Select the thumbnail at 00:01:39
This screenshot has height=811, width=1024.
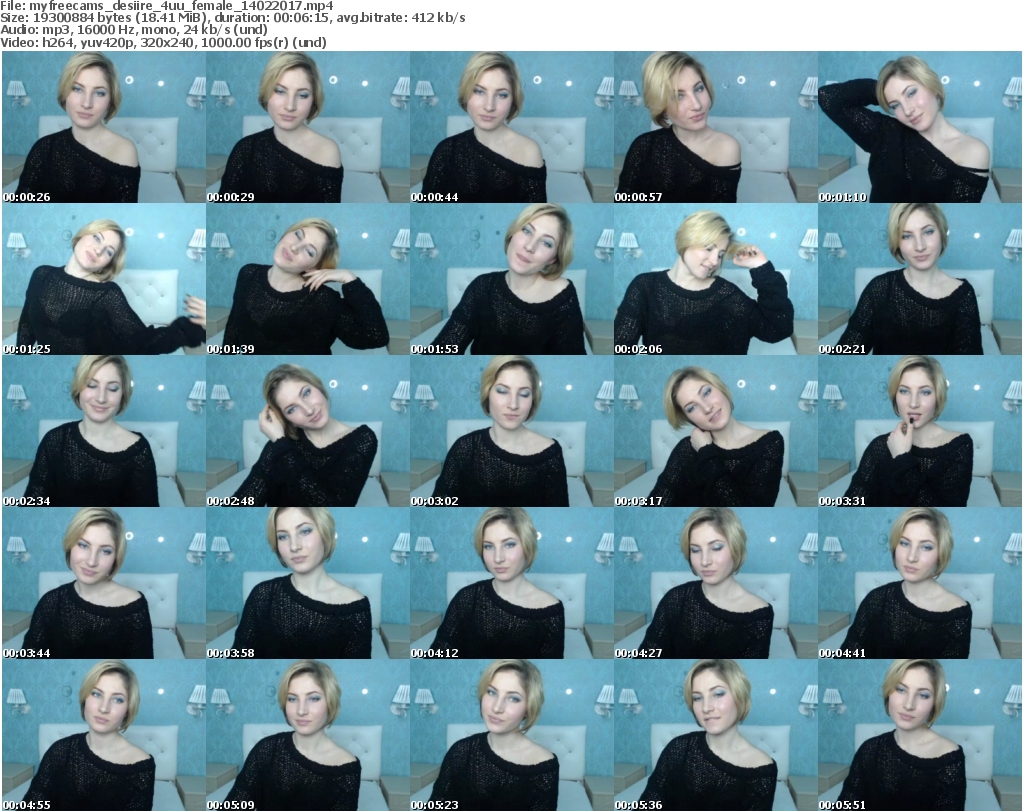tap(308, 279)
